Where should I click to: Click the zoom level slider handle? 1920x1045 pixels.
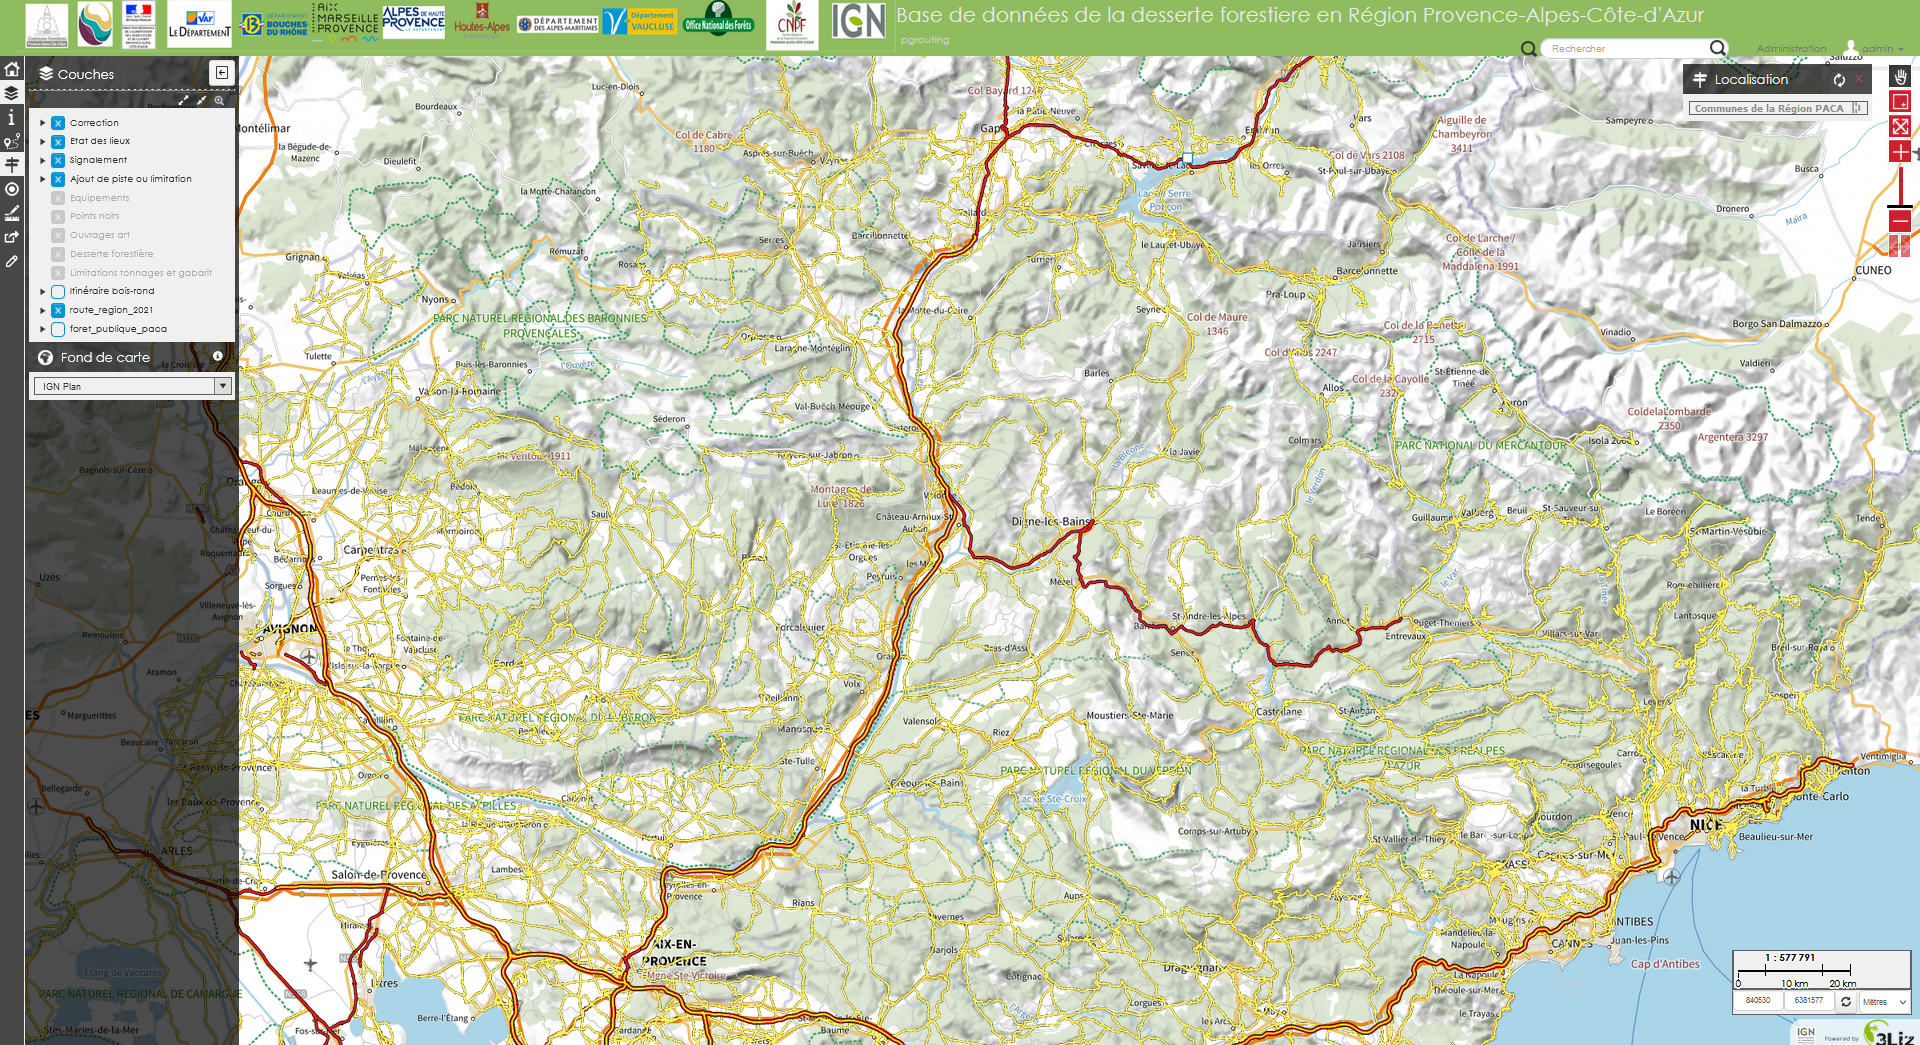[1900, 205]
